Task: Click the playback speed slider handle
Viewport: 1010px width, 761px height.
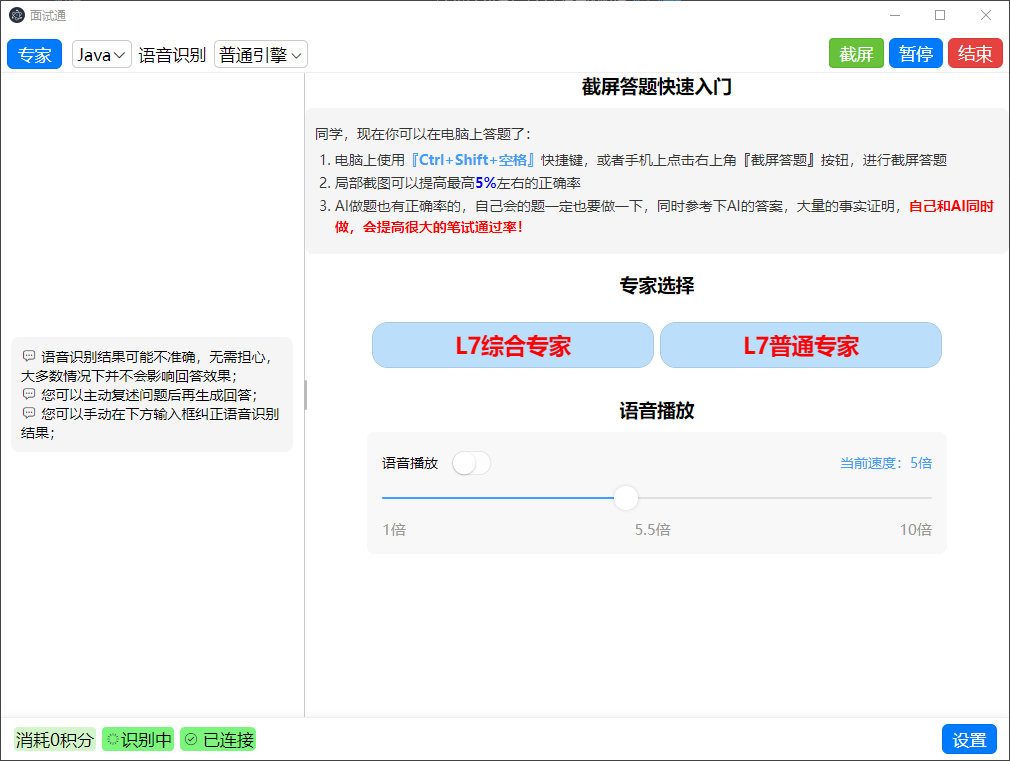Action: [x=625, y=498]
